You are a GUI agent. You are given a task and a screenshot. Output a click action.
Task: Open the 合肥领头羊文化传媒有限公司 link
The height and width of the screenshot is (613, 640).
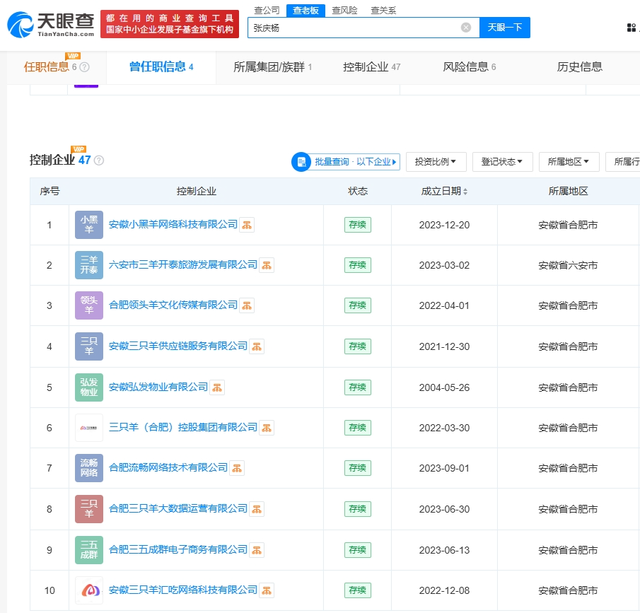[173, 305]
